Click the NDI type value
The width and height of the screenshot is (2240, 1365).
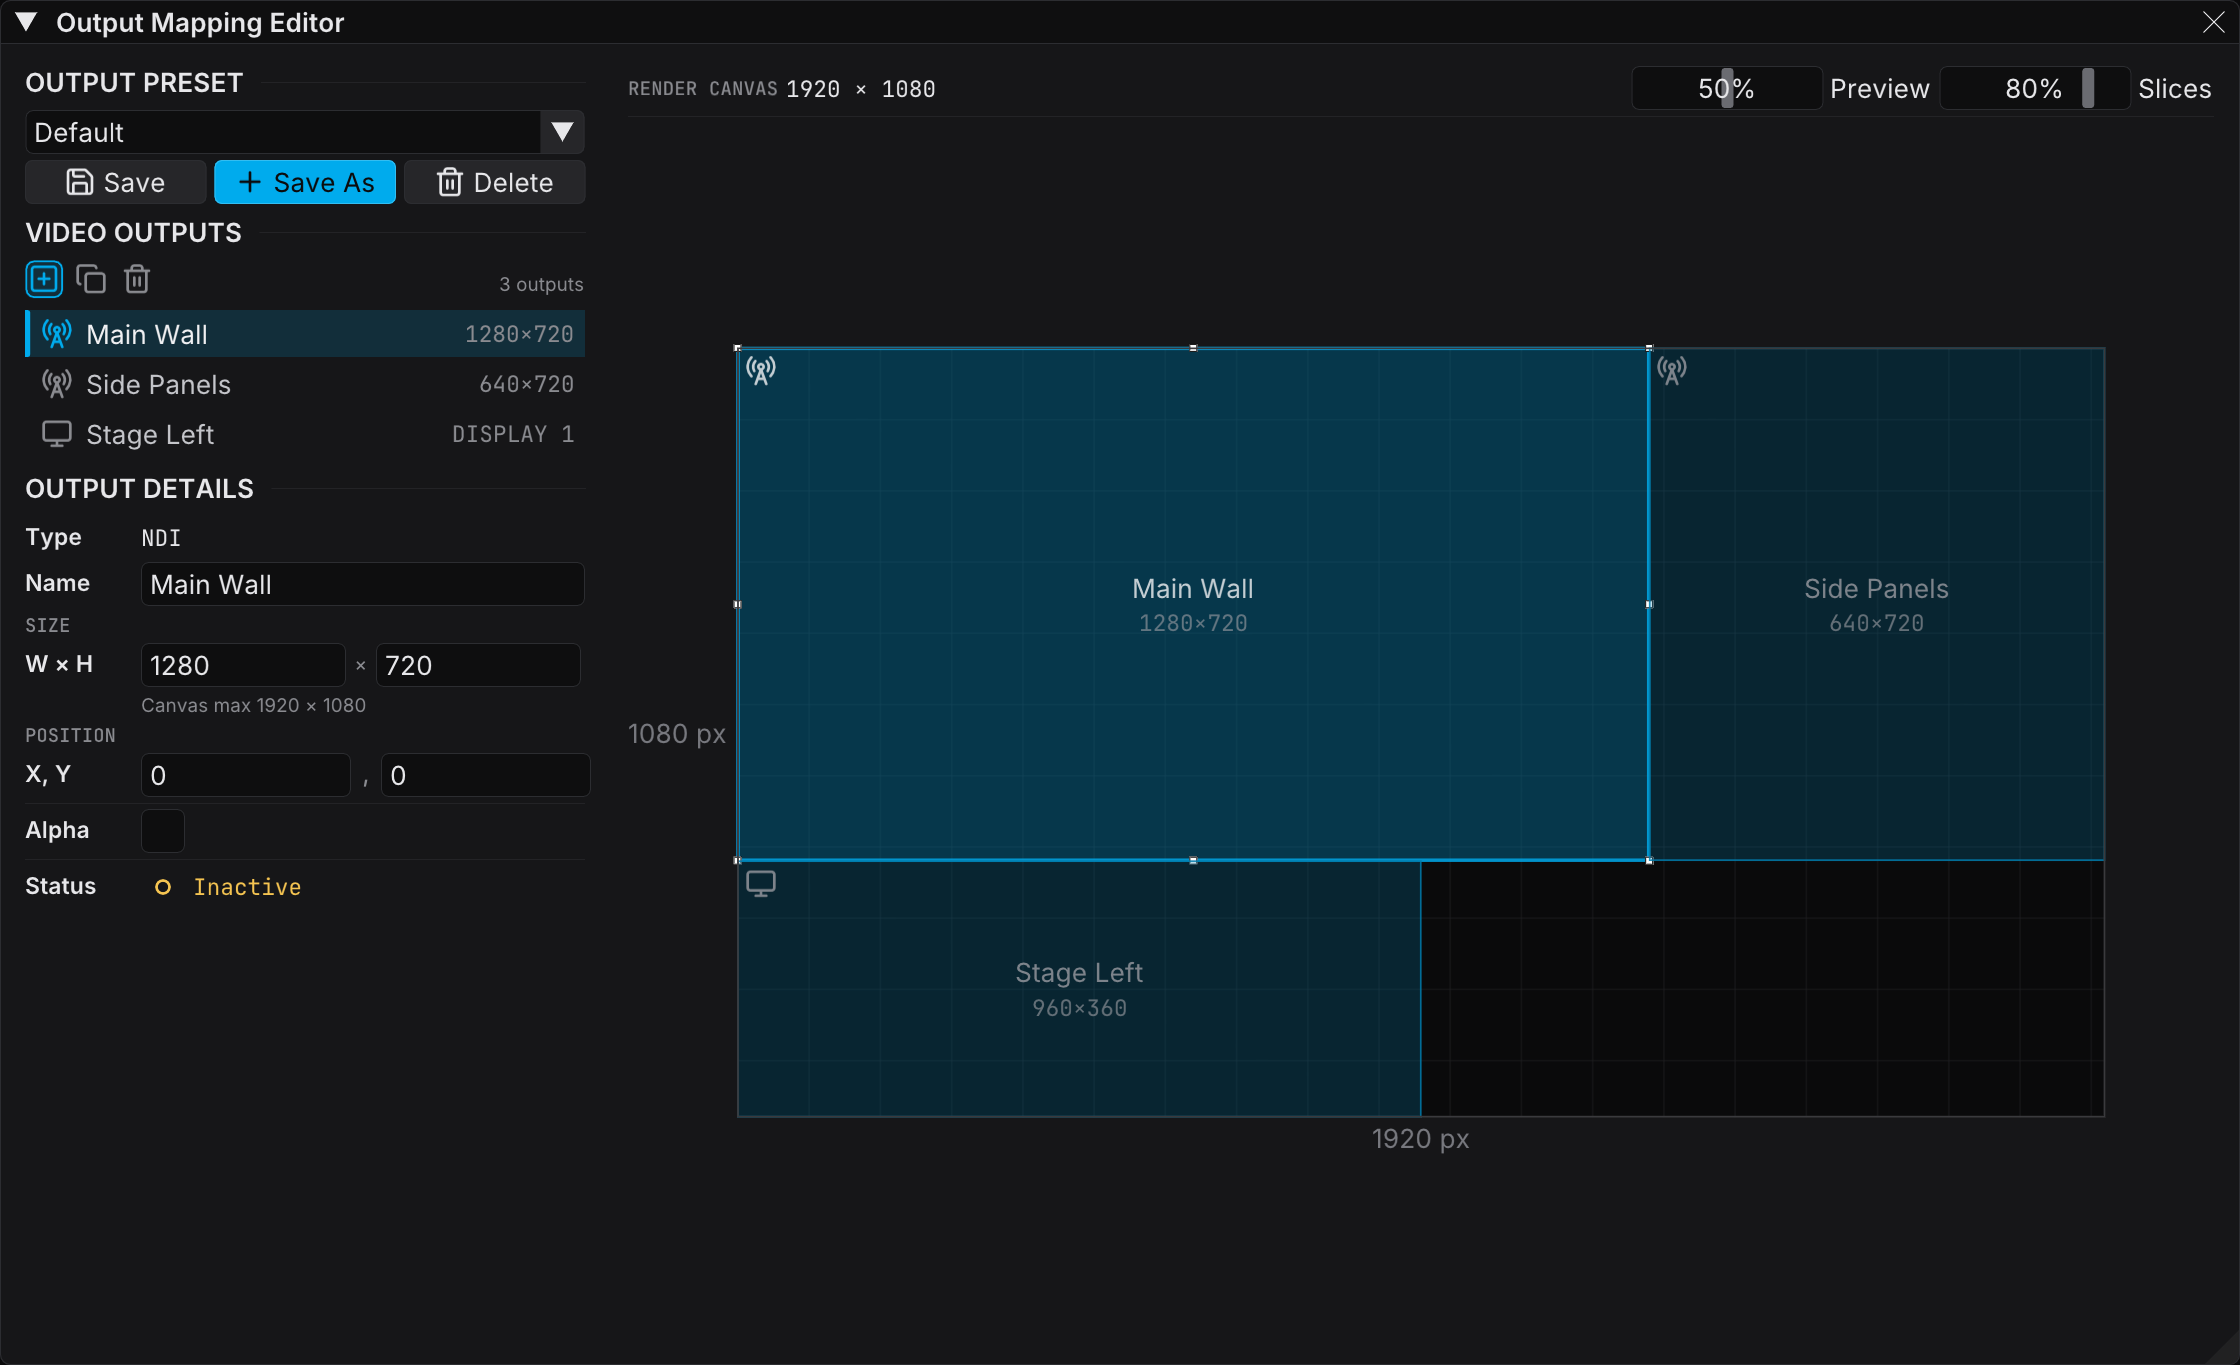161,538
